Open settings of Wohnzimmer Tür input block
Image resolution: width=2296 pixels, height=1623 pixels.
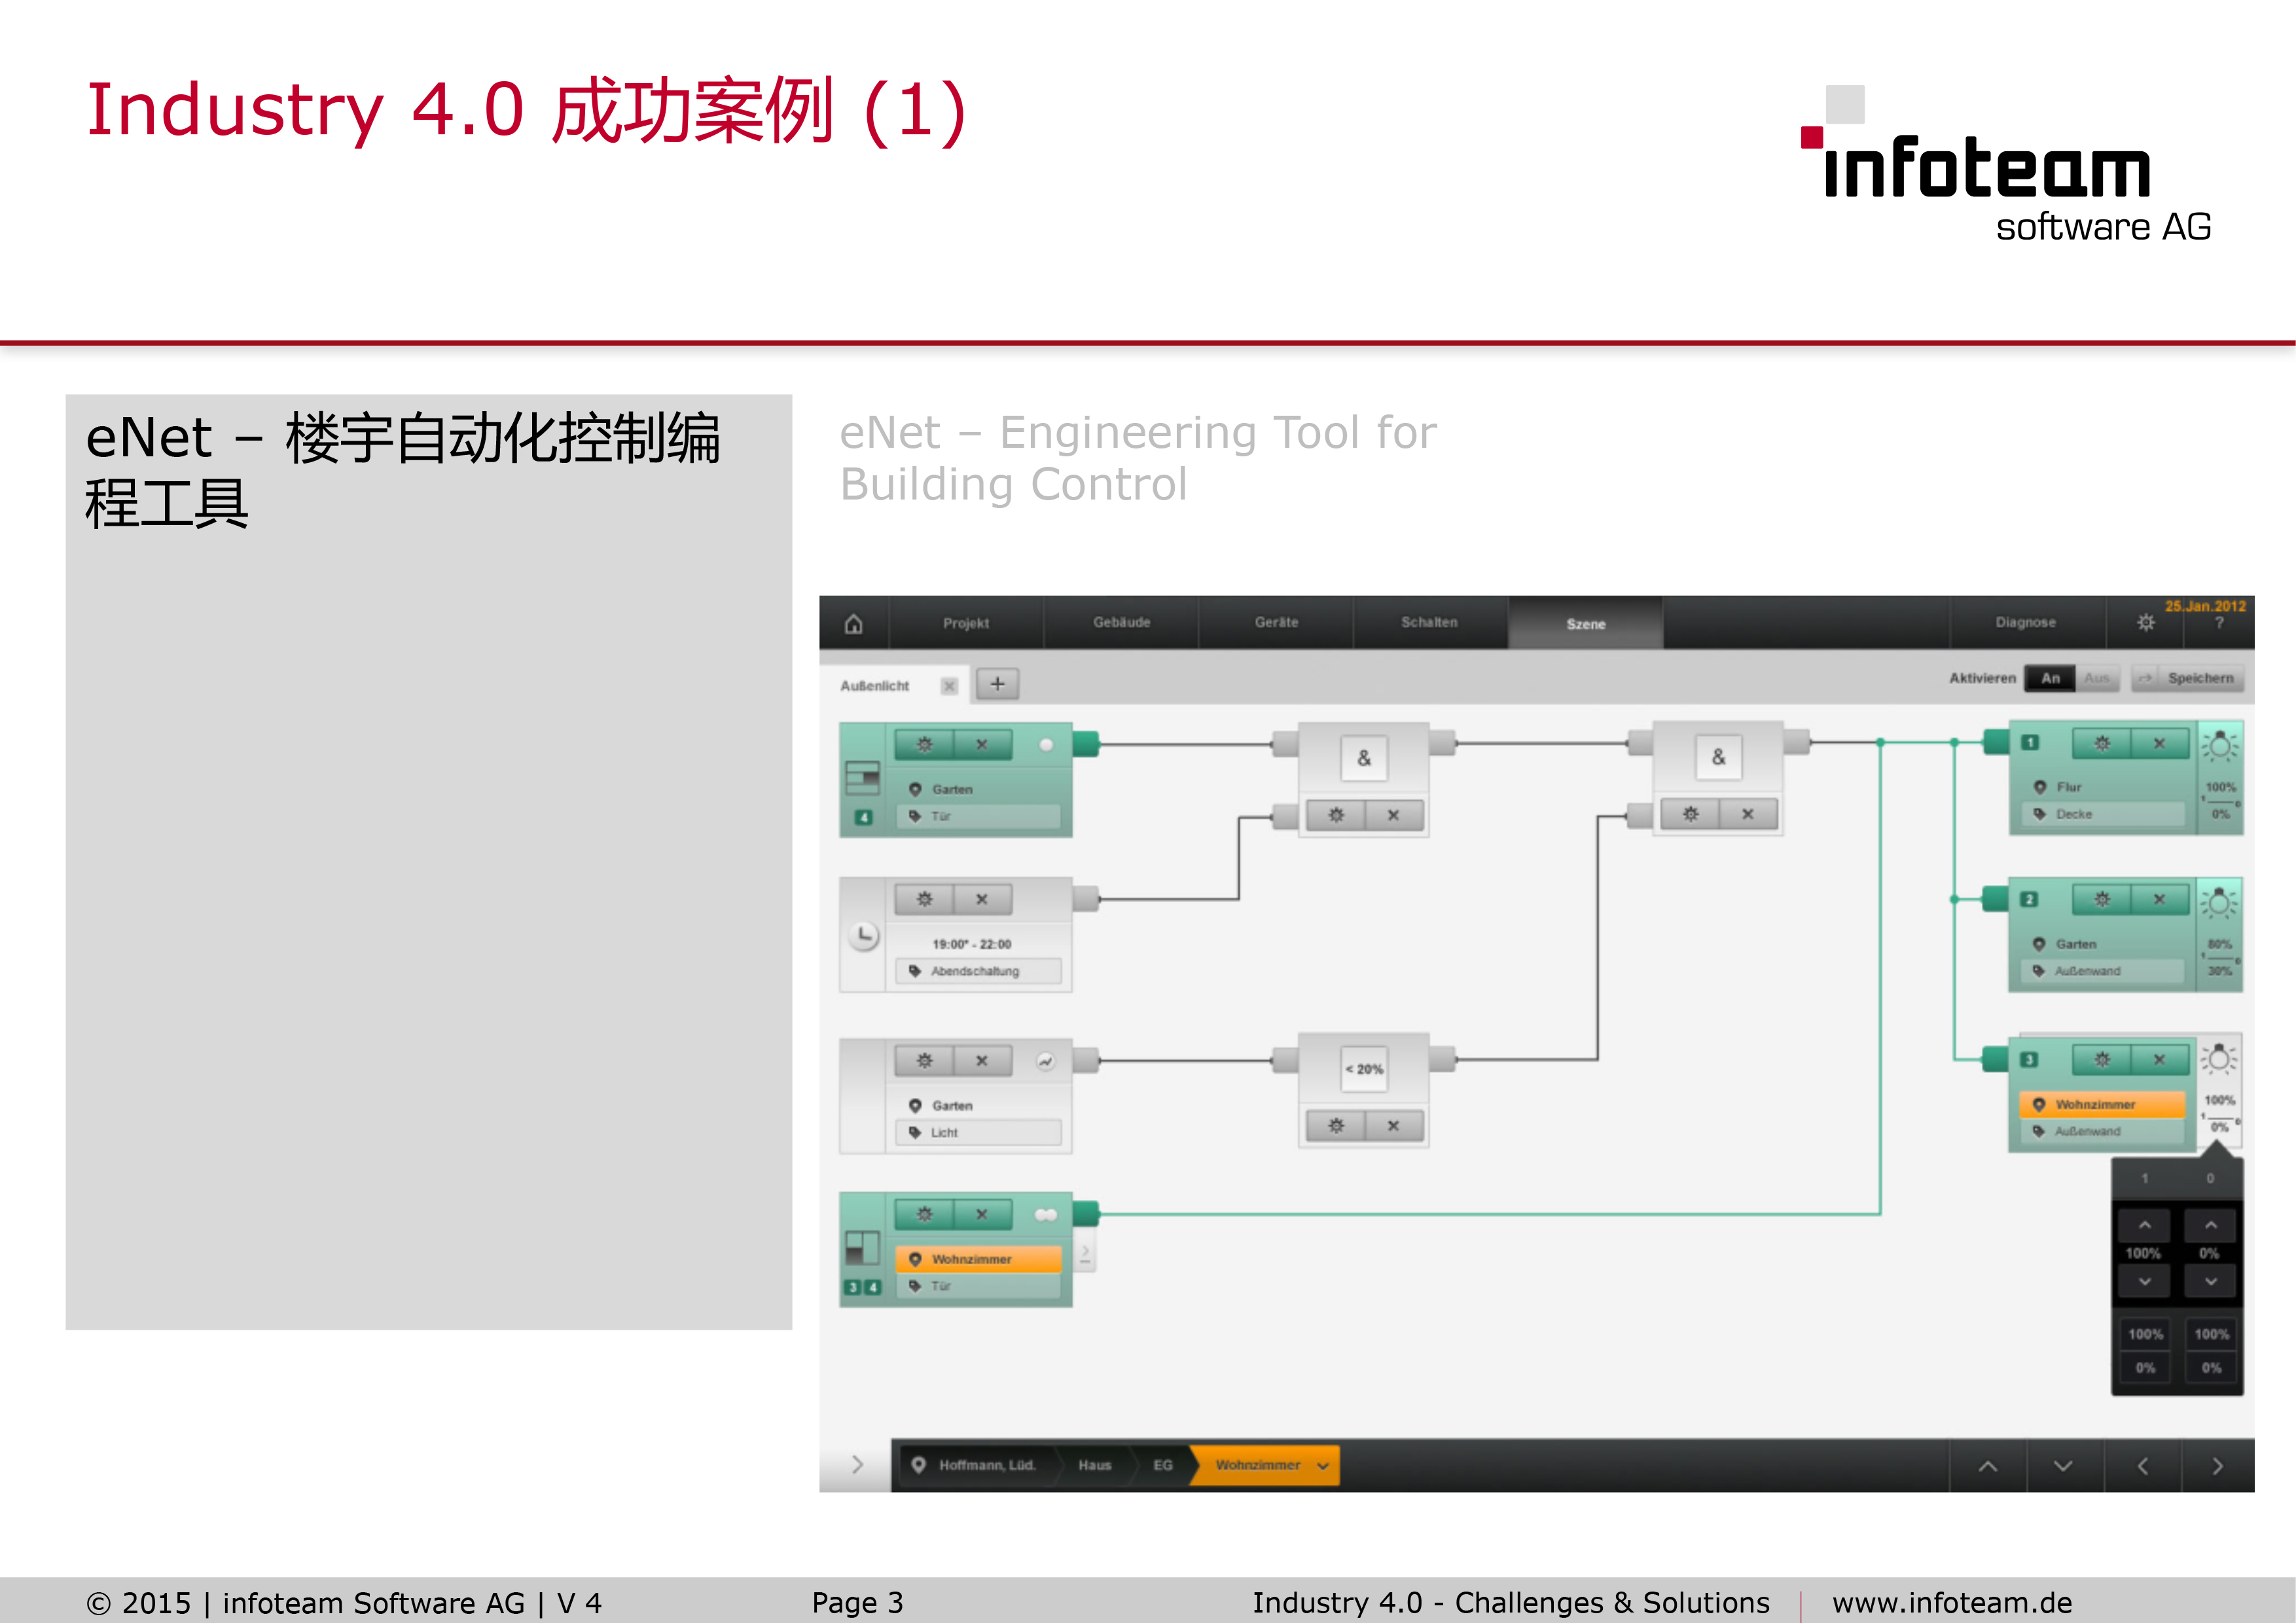pos(924,1214)
